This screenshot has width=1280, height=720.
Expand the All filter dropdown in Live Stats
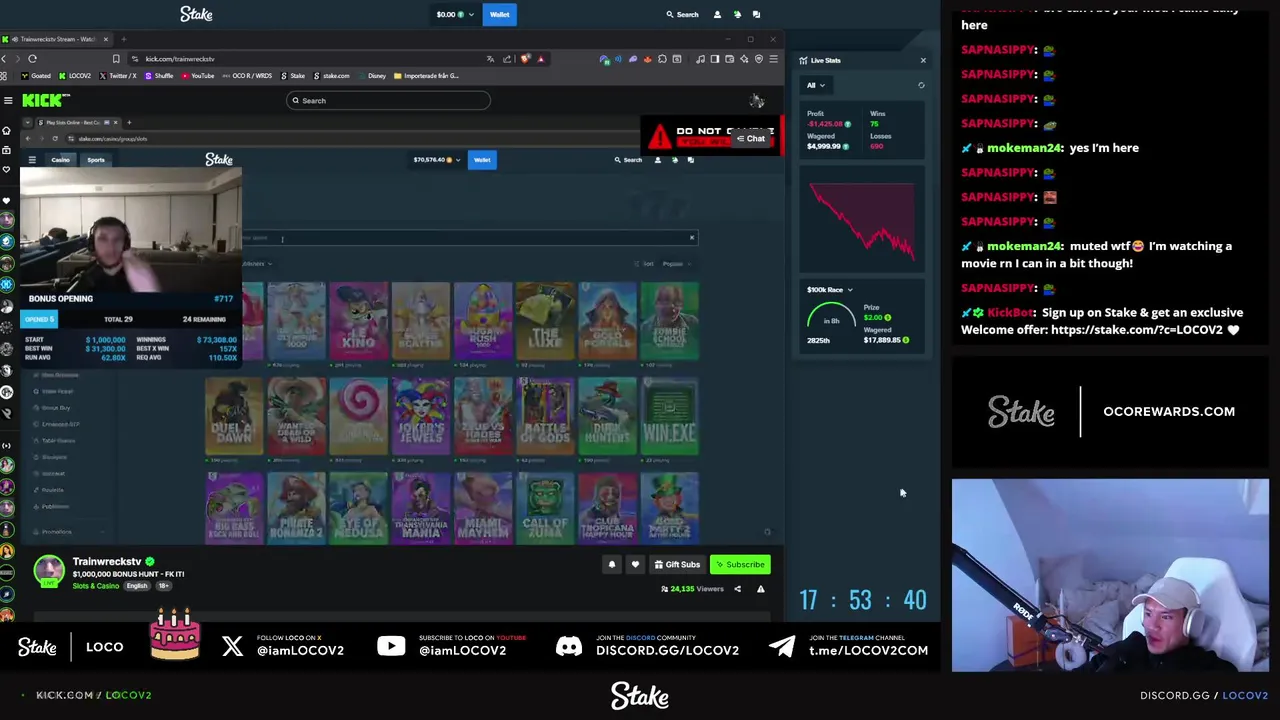[x=815, y=85]
